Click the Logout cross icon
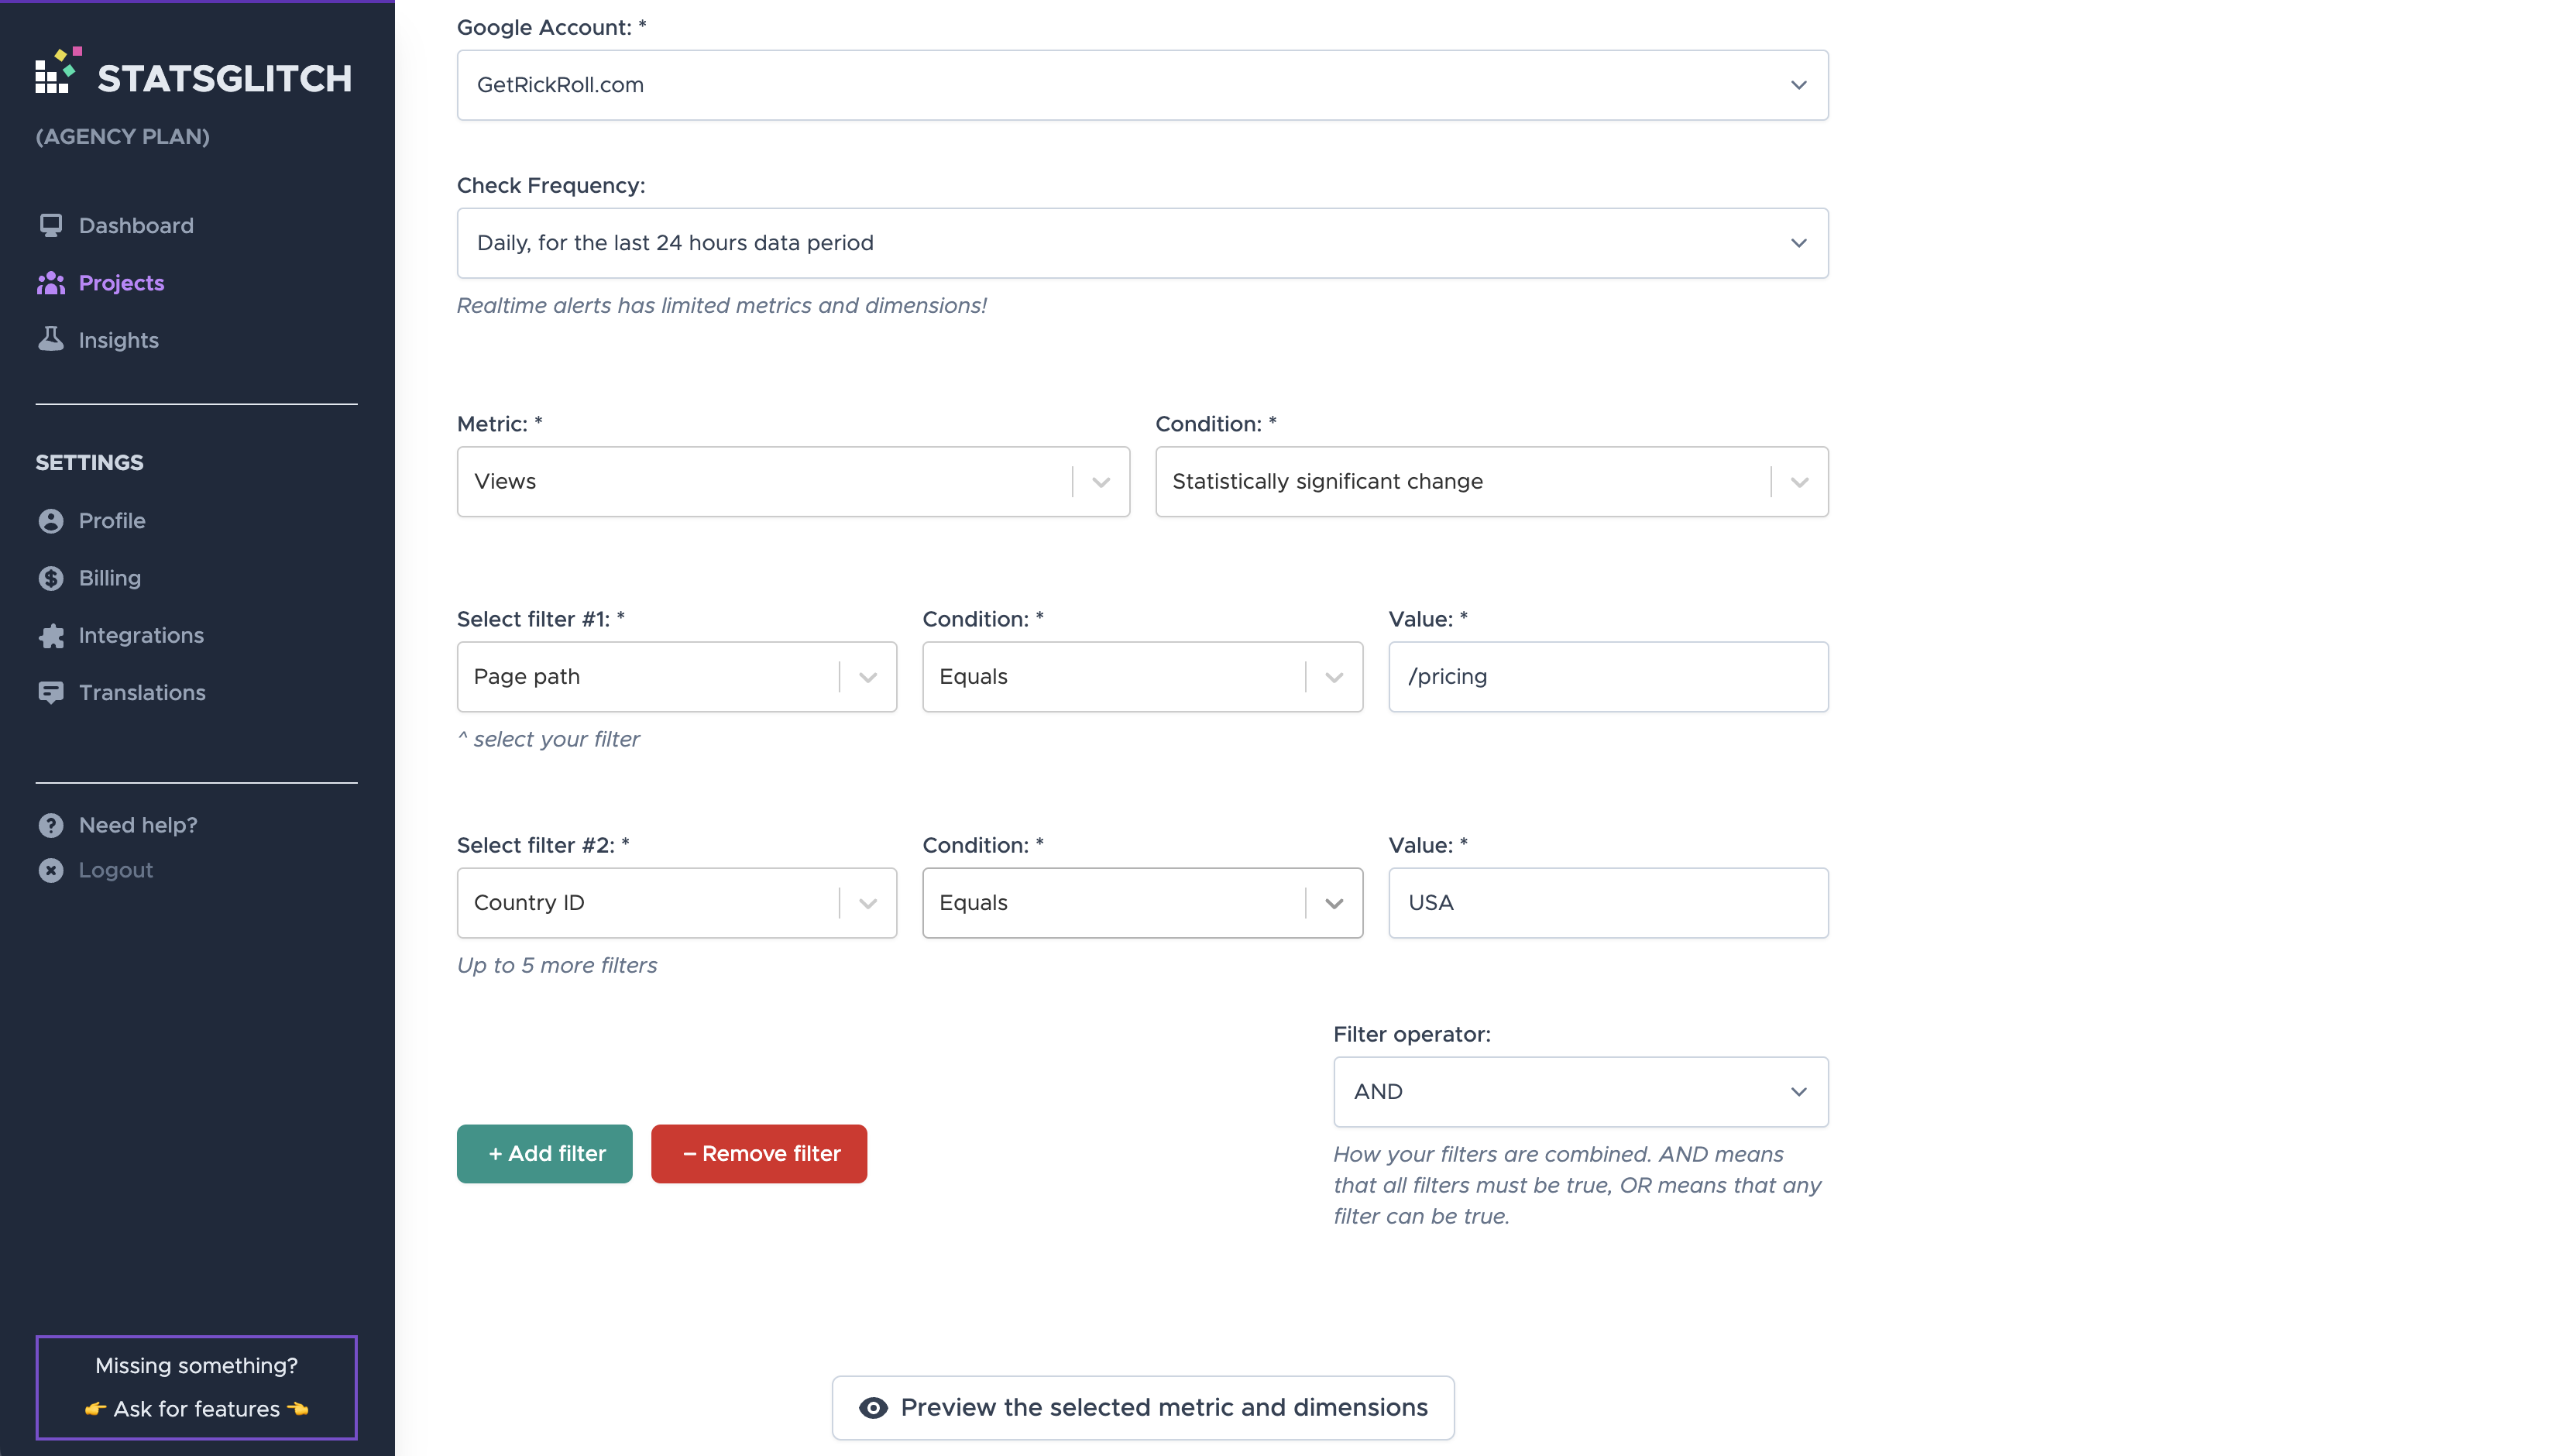 click(51, 870)
